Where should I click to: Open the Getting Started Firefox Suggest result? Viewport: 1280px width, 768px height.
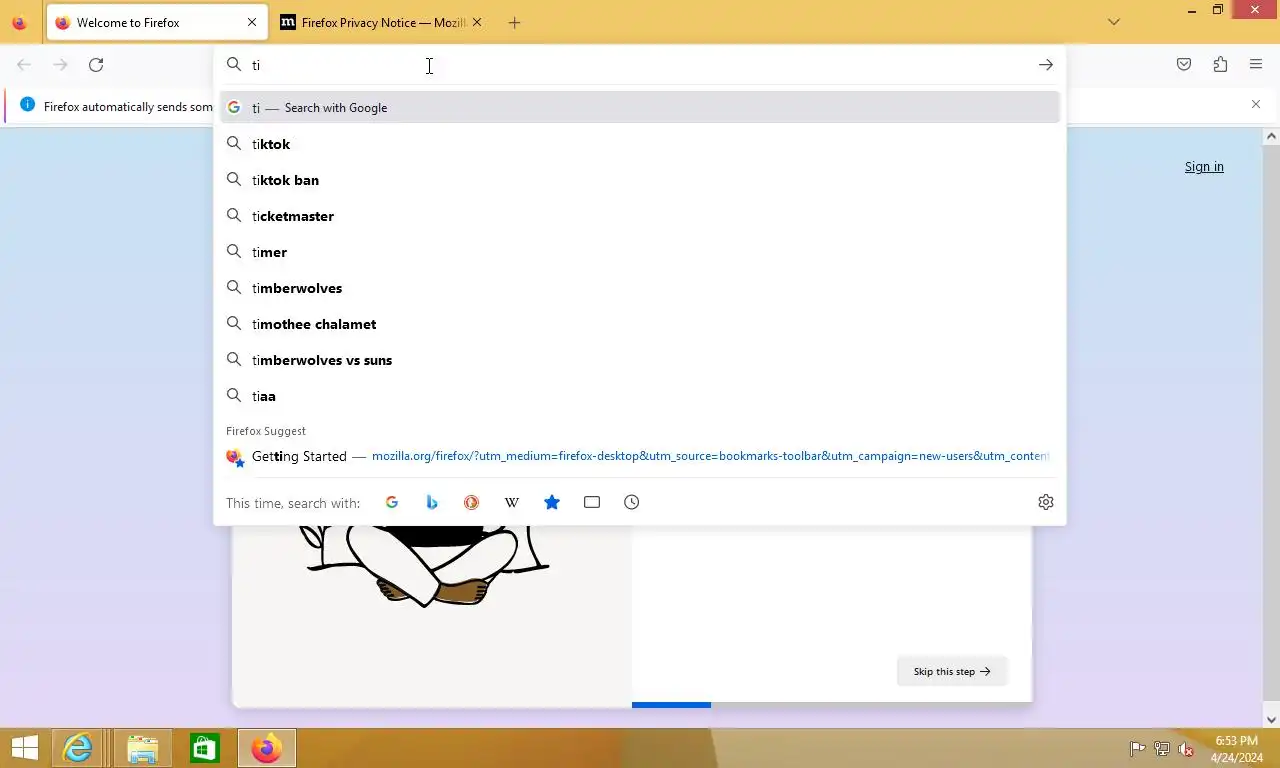coord(640,456)
